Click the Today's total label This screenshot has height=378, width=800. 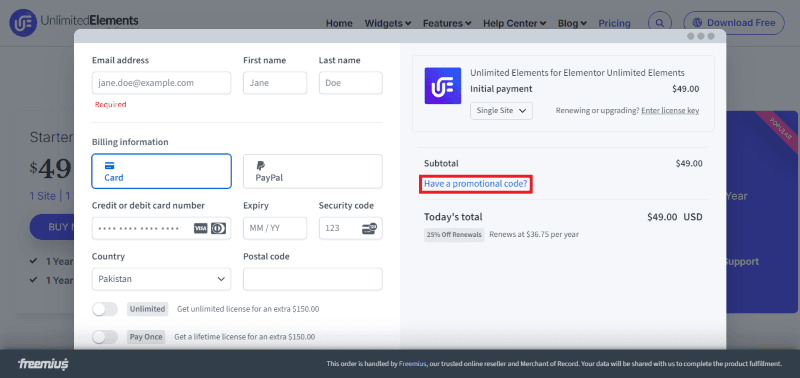[453, 217]
